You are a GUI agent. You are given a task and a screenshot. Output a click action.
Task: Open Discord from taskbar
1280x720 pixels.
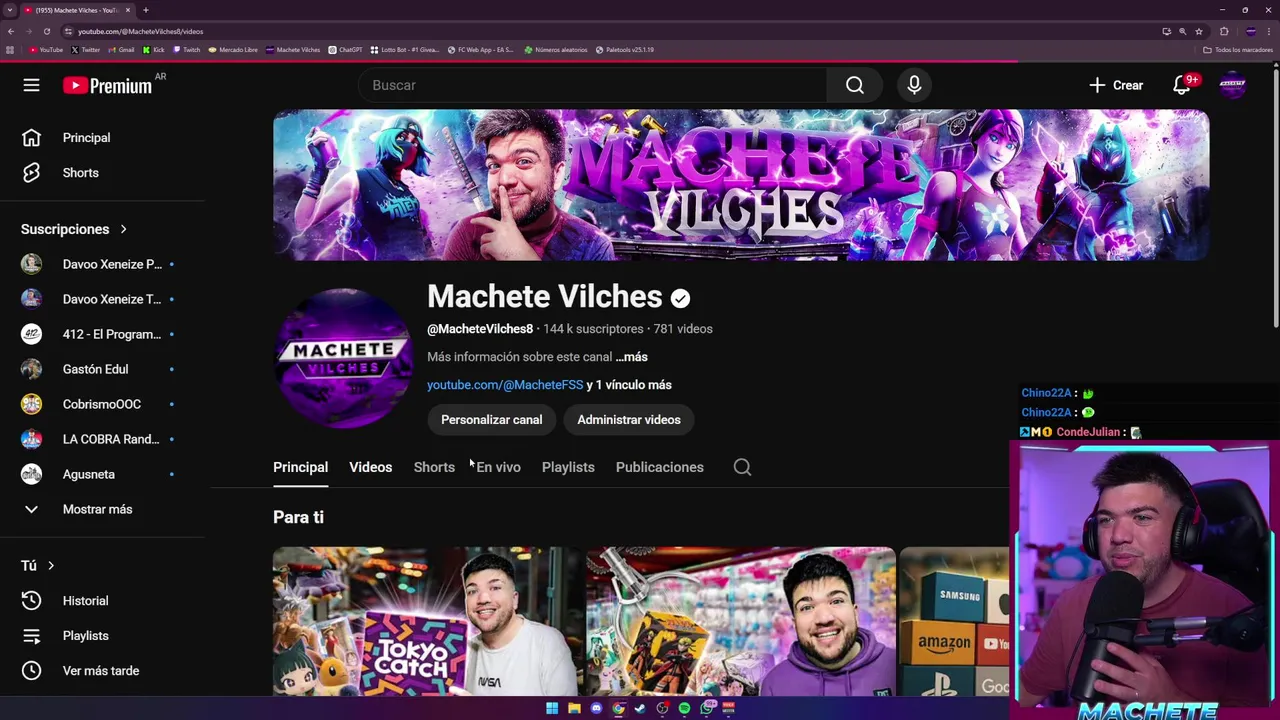point(596,708)
